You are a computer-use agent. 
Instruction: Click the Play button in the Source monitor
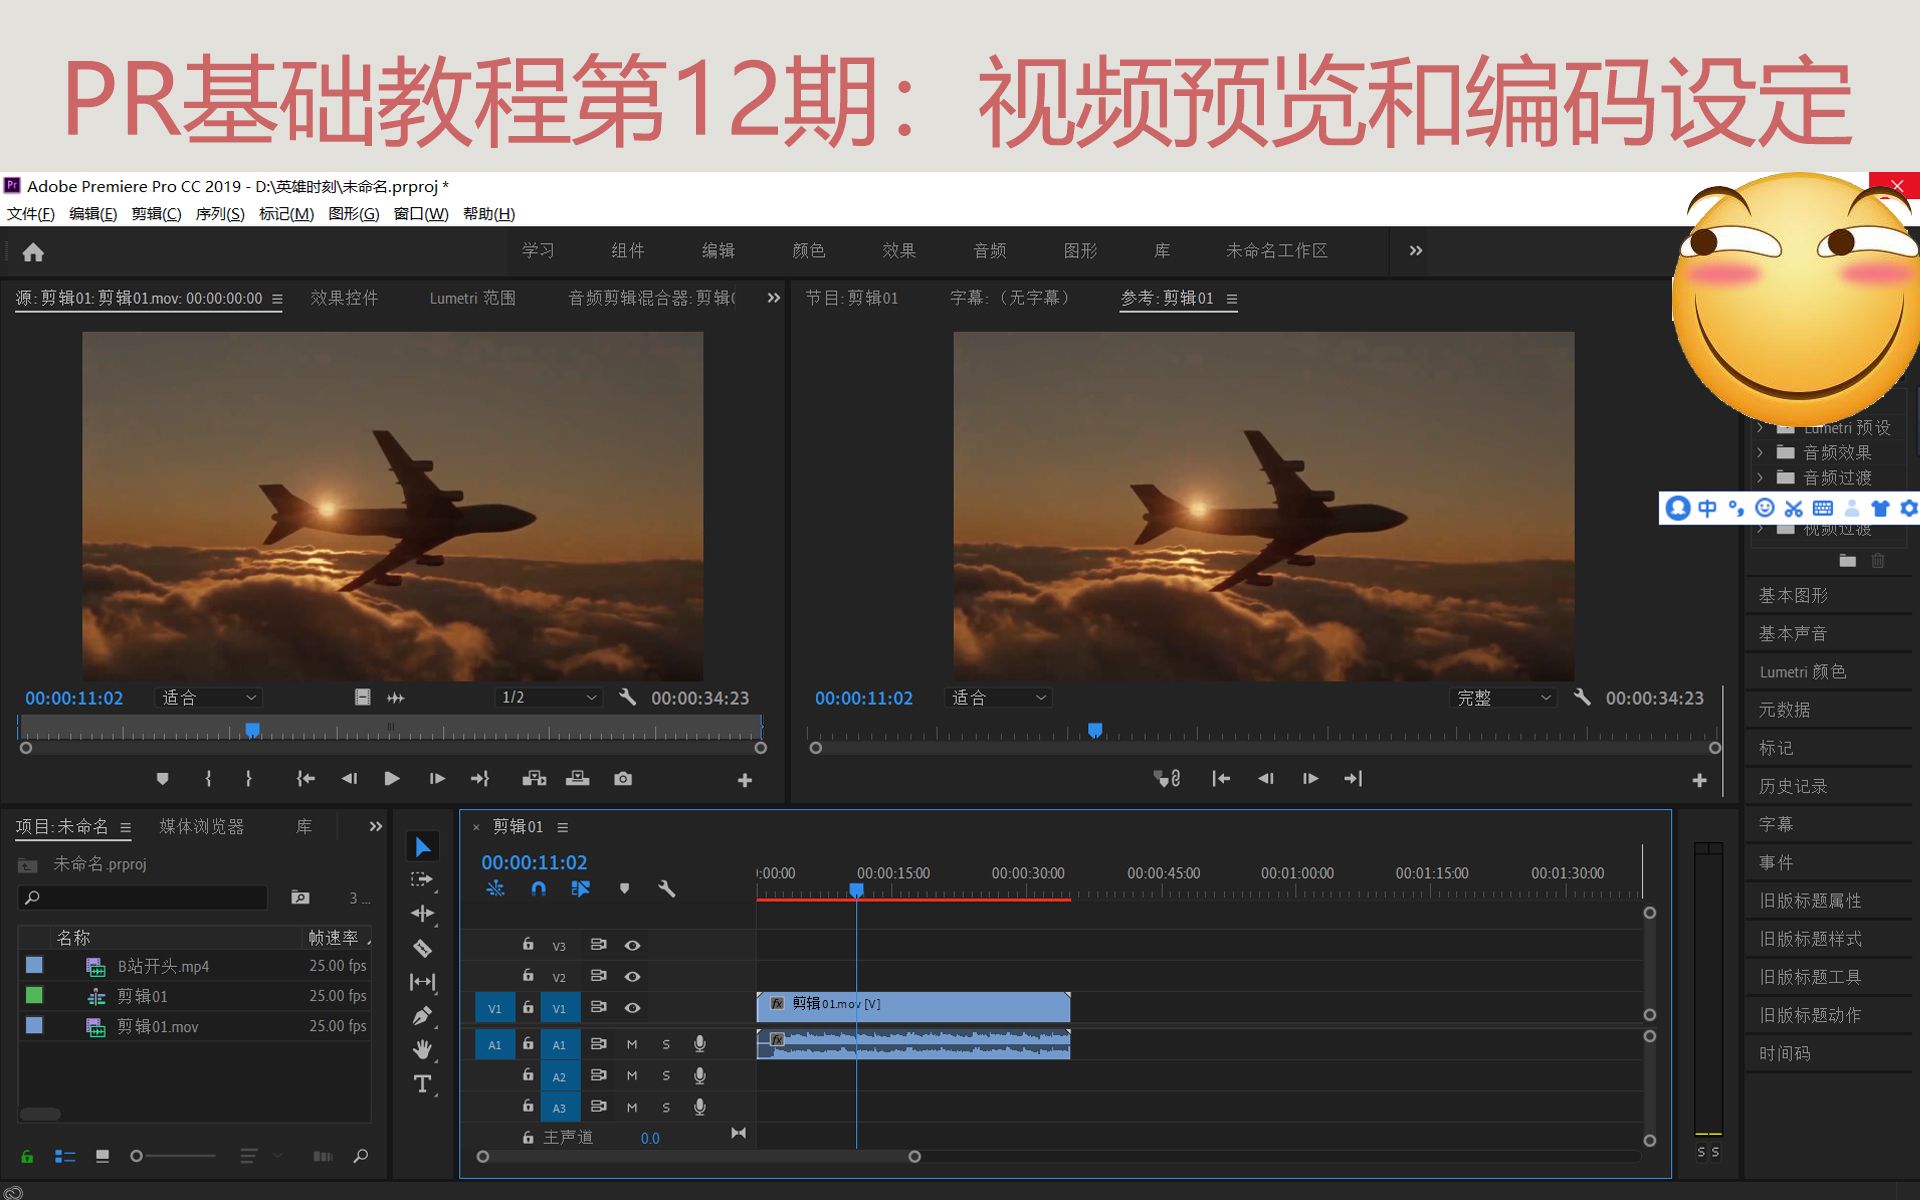point(391,778)
